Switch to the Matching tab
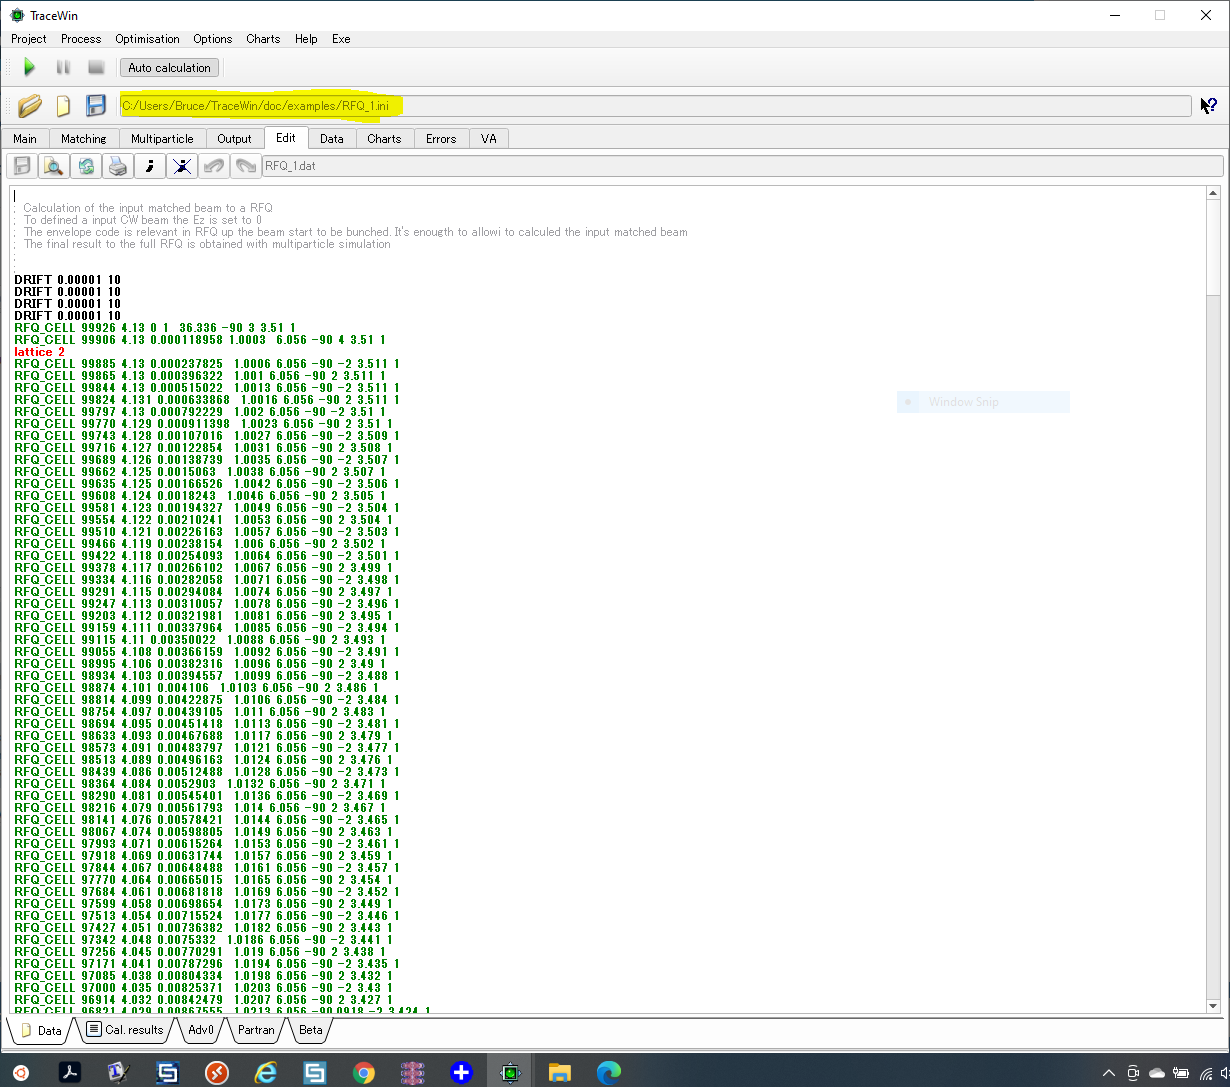Screen dimensions: 1230x1087 tap(84, 139)
